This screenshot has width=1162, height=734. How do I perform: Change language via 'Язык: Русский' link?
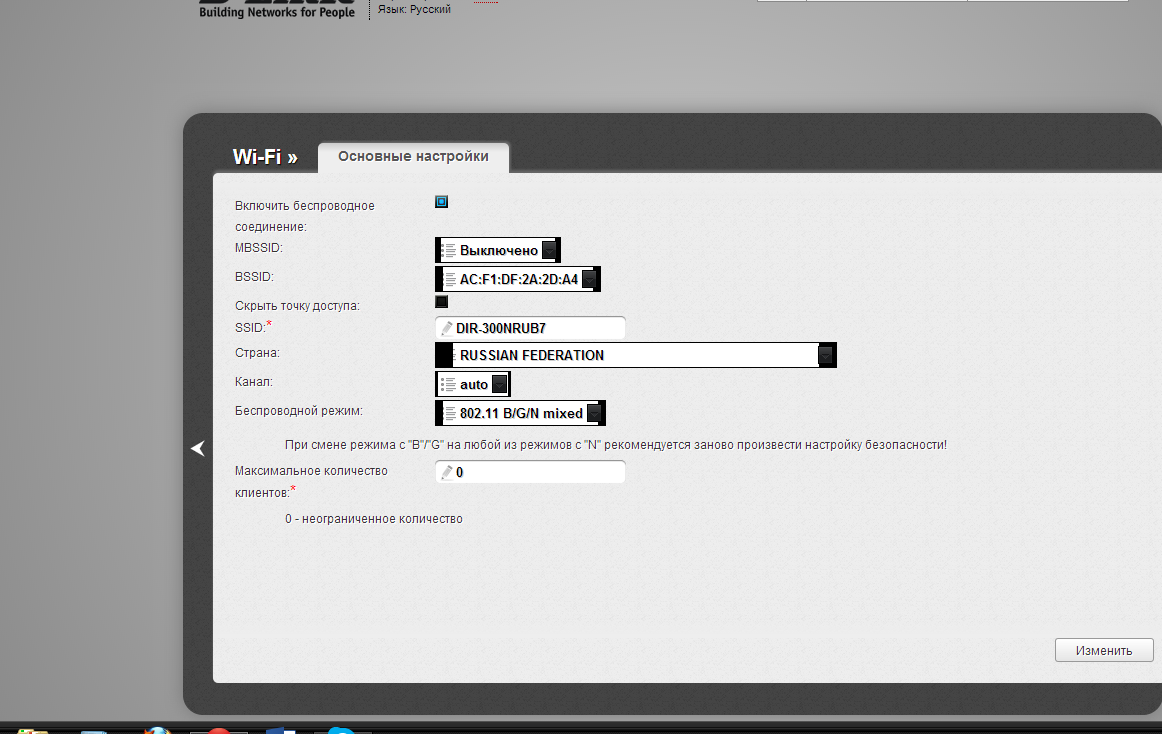(x=414, y=9)
